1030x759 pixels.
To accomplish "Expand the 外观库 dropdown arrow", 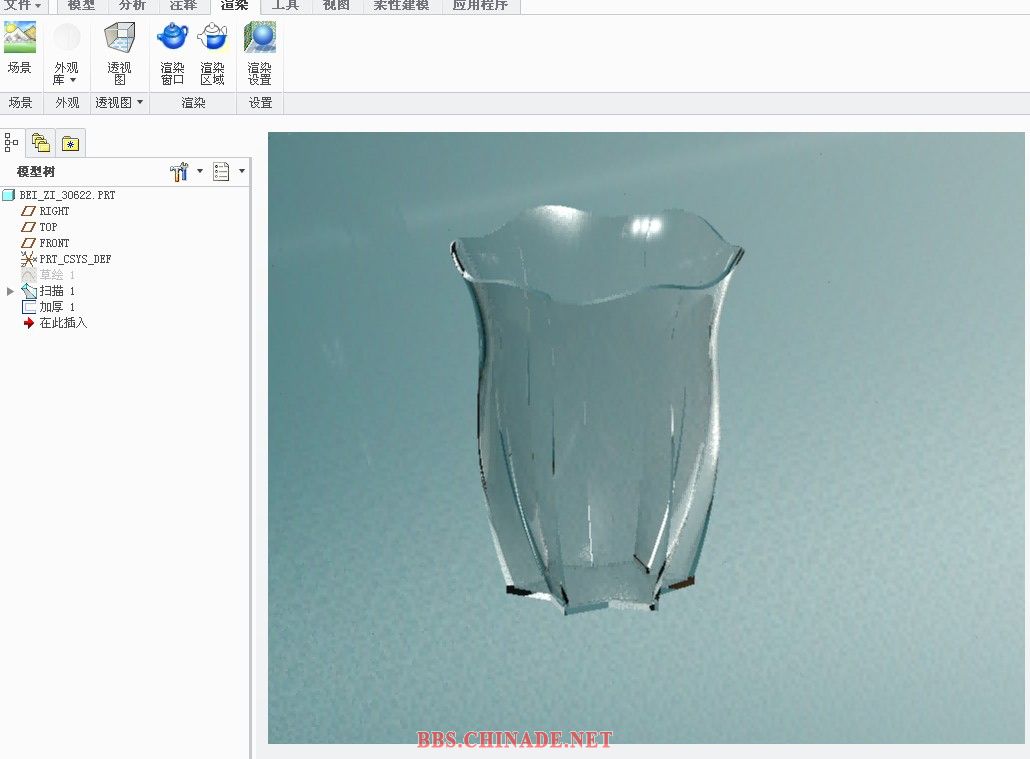I will tap(73, 80).
